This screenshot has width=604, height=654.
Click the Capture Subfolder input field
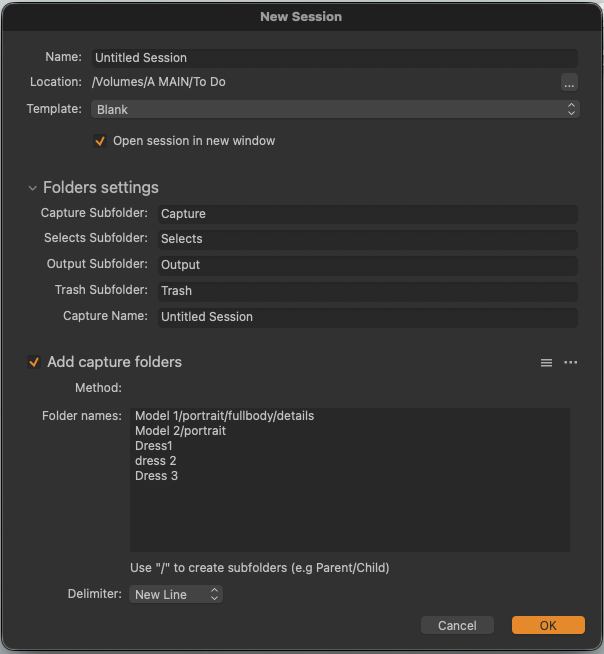coord(366,214)
